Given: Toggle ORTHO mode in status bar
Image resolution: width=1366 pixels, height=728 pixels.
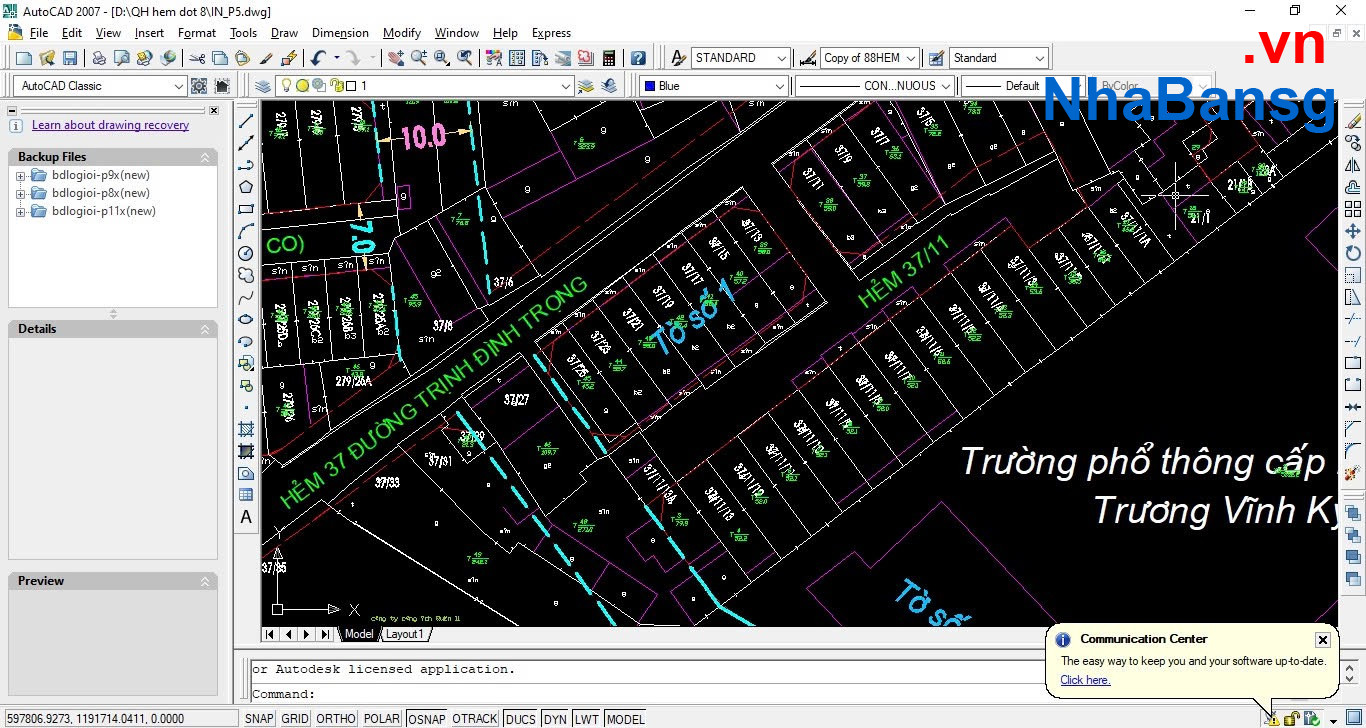Looking at the screenshot, I should [335, 719].
